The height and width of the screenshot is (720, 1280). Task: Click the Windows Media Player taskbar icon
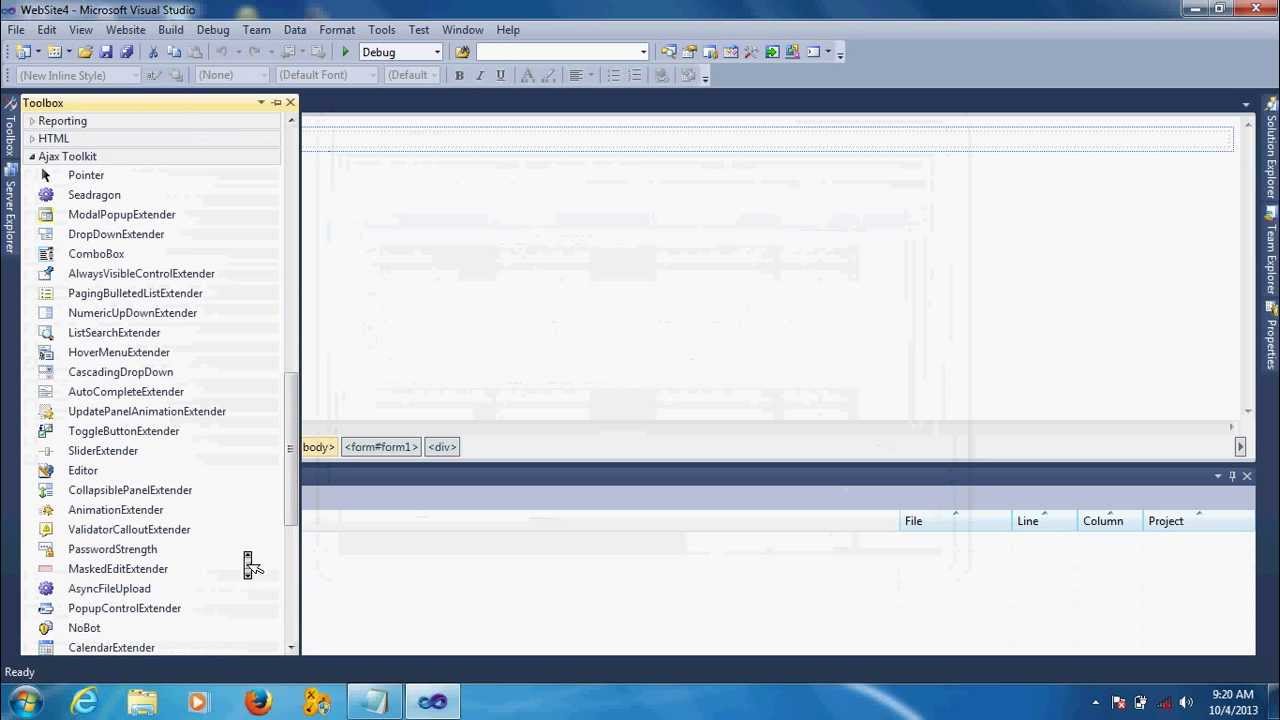pyautogui.click(x=198, y=702)
